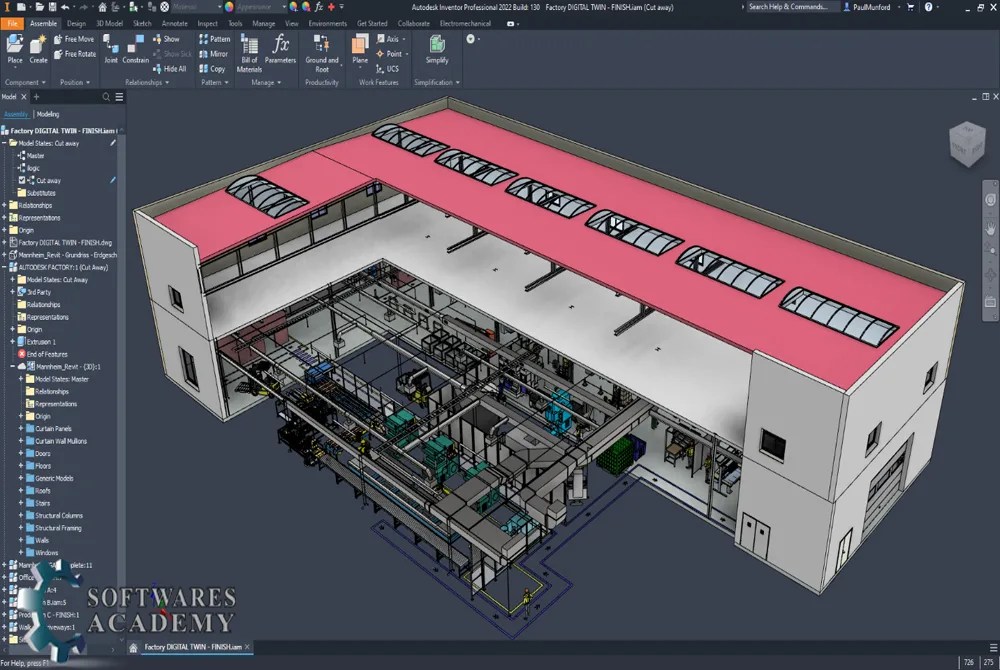The height and width of the screenshot is (670, 1000).
Task: Select the Ground and Root tool
Action: pos(321,50)
